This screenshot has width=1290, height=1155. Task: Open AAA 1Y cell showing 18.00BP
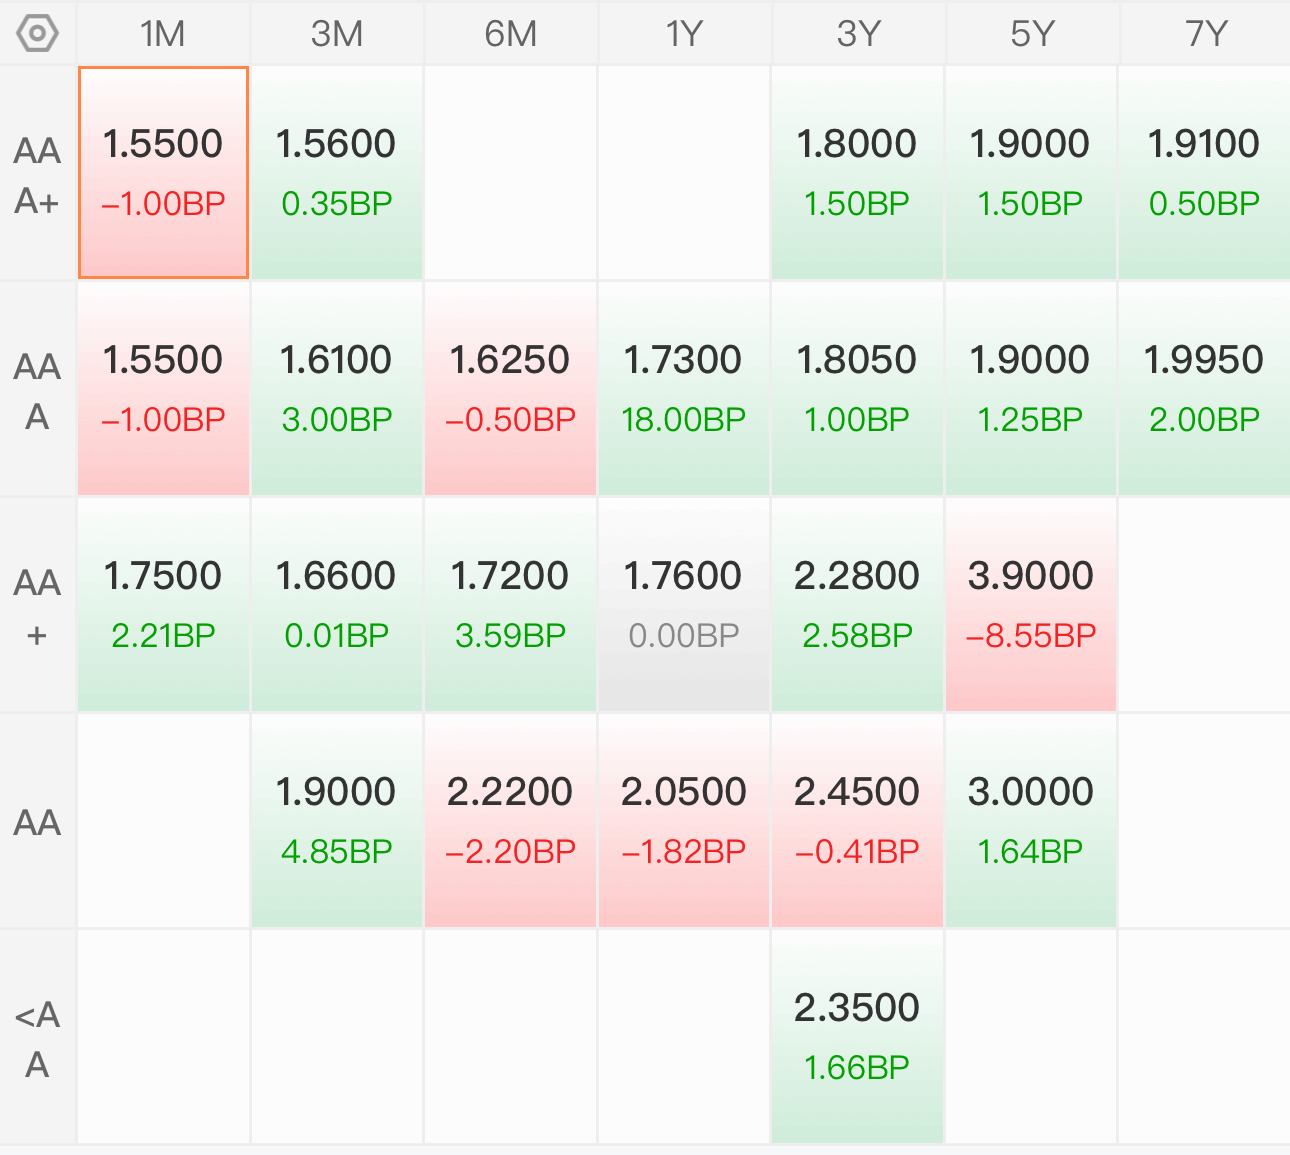[x=684, y=389]
